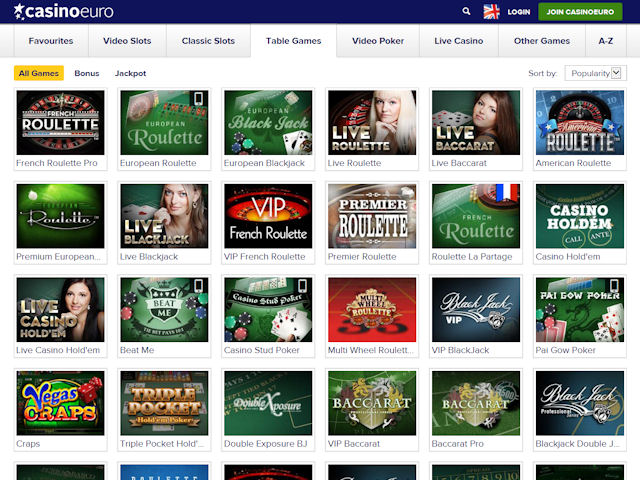Screen dimensions: 640x480
Task: Click the "Baccarat Pro" title text
Action: [458, 444]
